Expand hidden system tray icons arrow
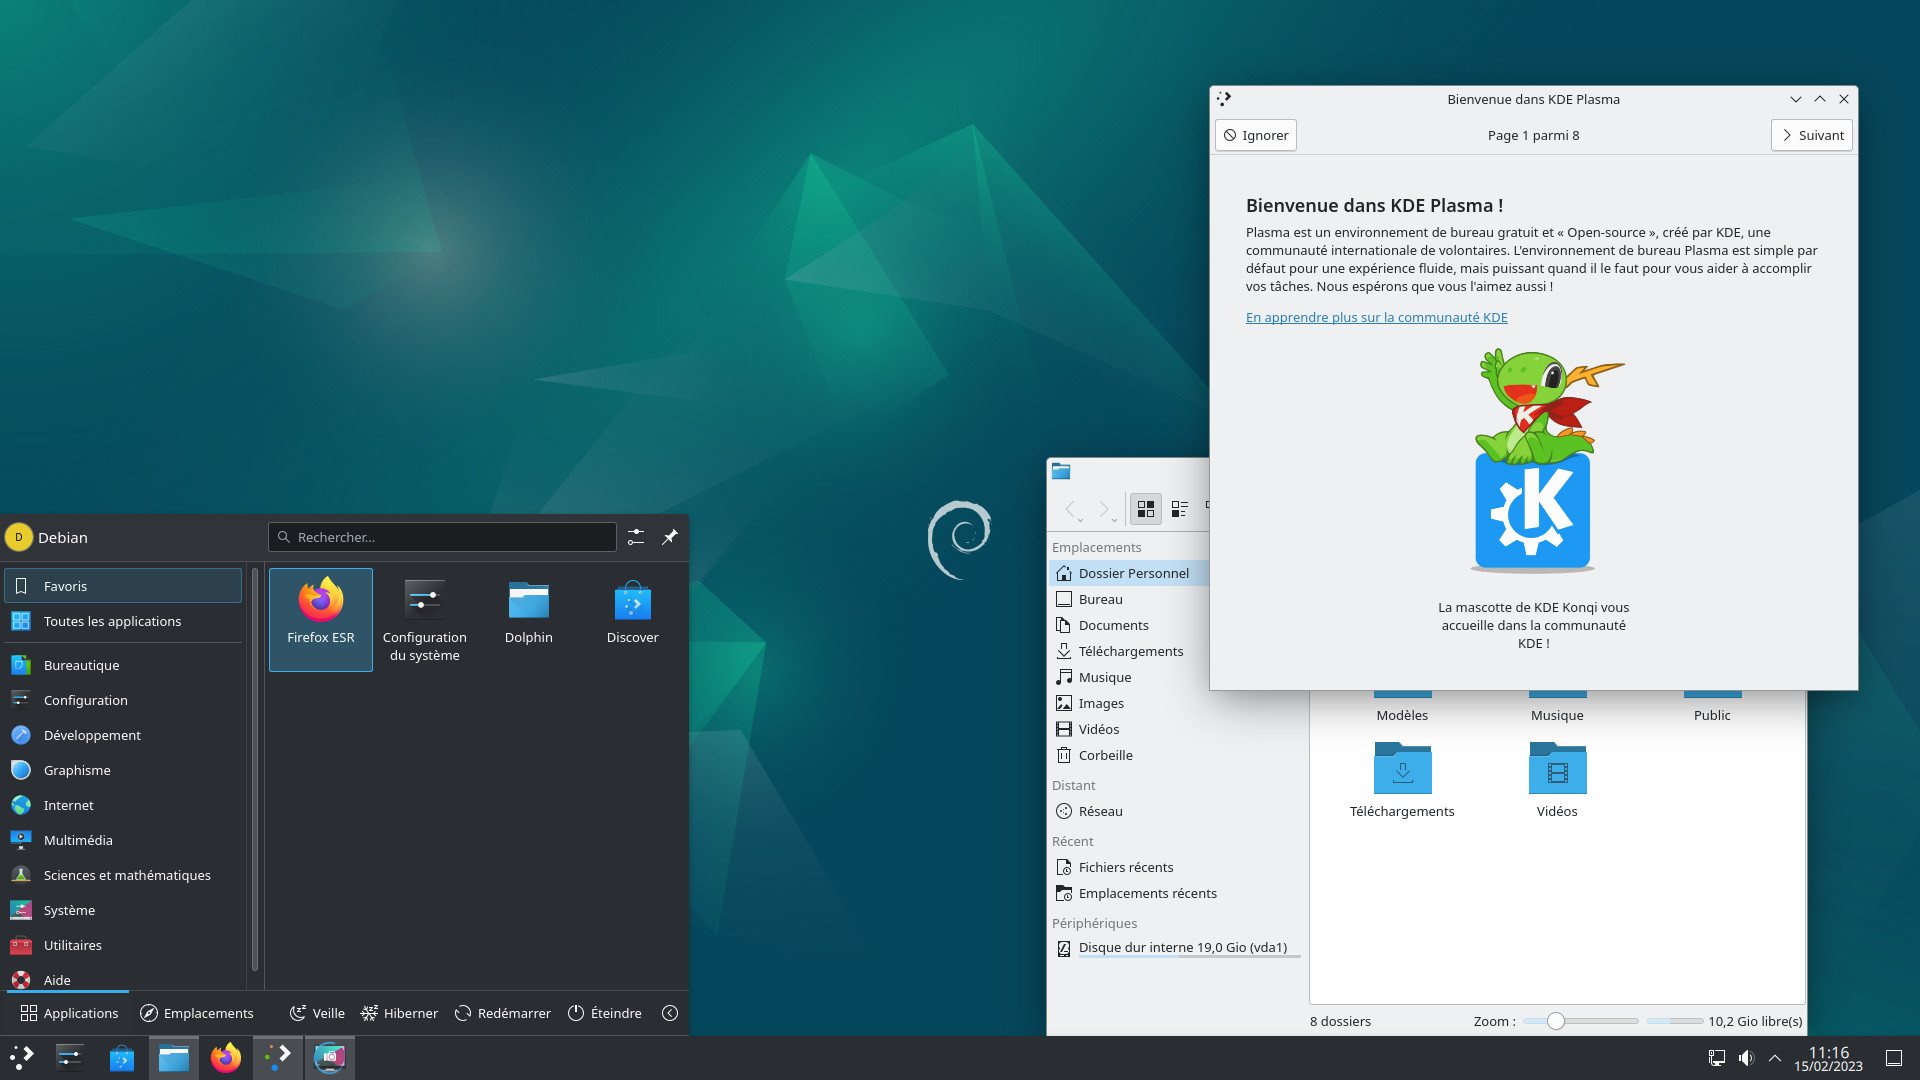1920x1080 pixels. click(x=1775, y=1058)
